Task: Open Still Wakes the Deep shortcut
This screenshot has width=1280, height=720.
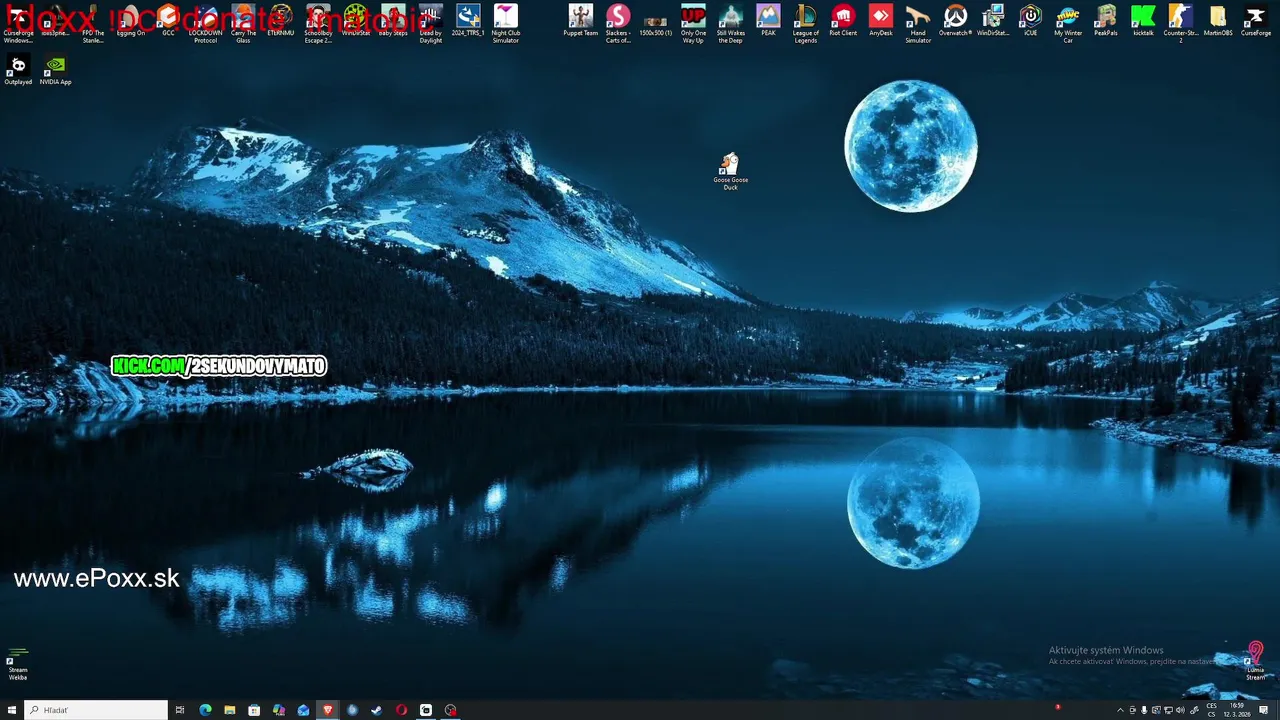Action: 730,24
